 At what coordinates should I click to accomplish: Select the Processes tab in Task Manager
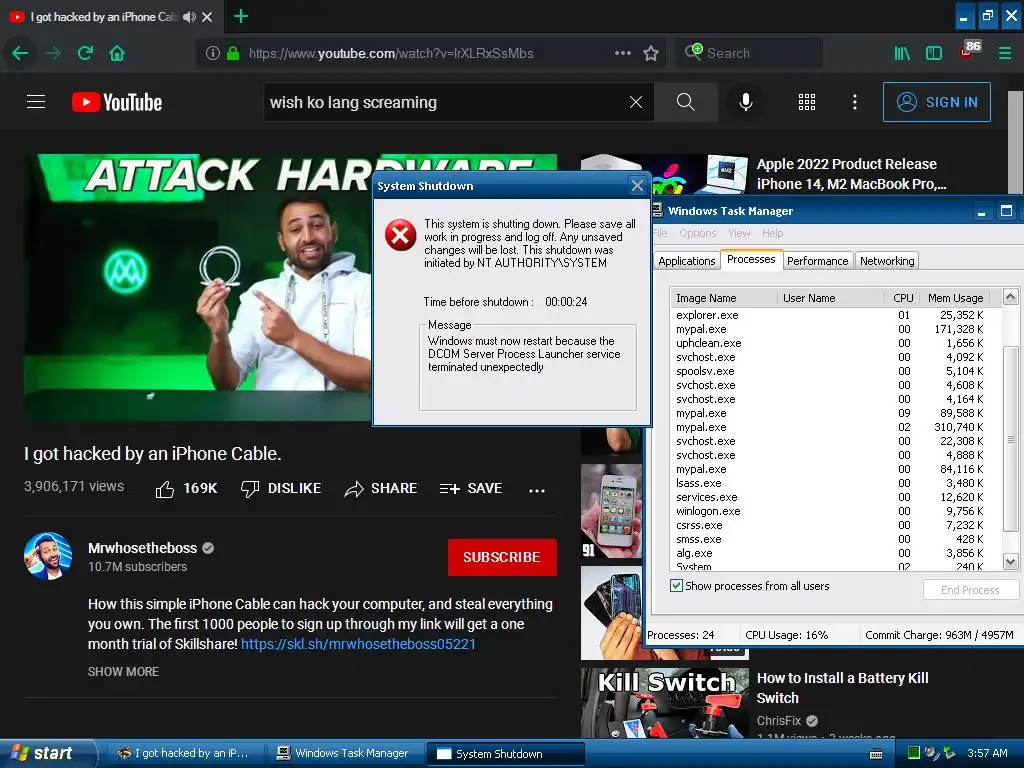click(751, 259)
